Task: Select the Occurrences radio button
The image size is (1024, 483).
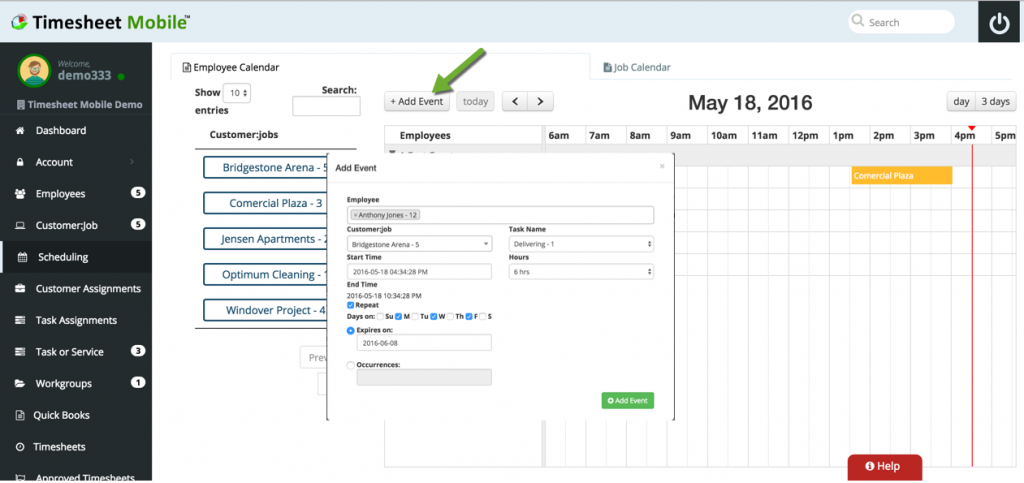Action: 350,365
